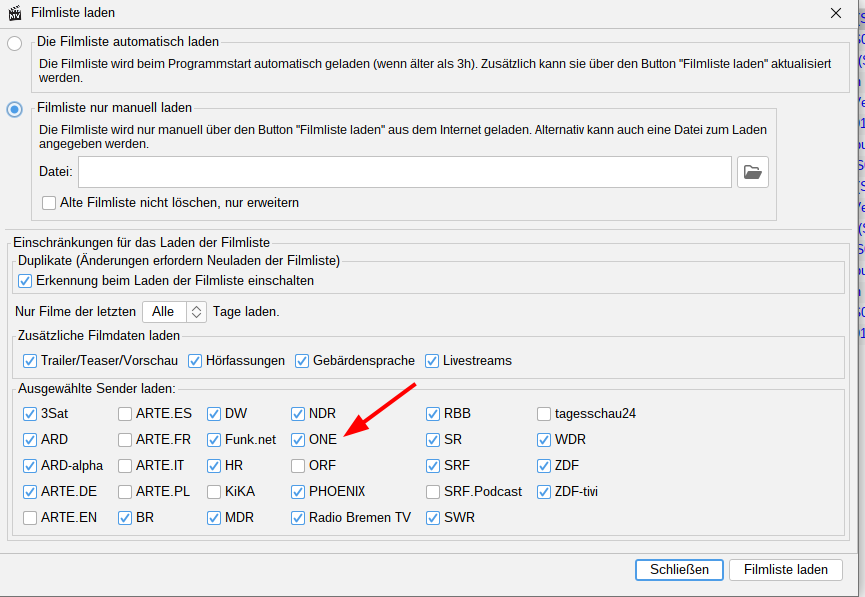Click the Datei path input field
865x597 pixels.
[x=405, y=172]
